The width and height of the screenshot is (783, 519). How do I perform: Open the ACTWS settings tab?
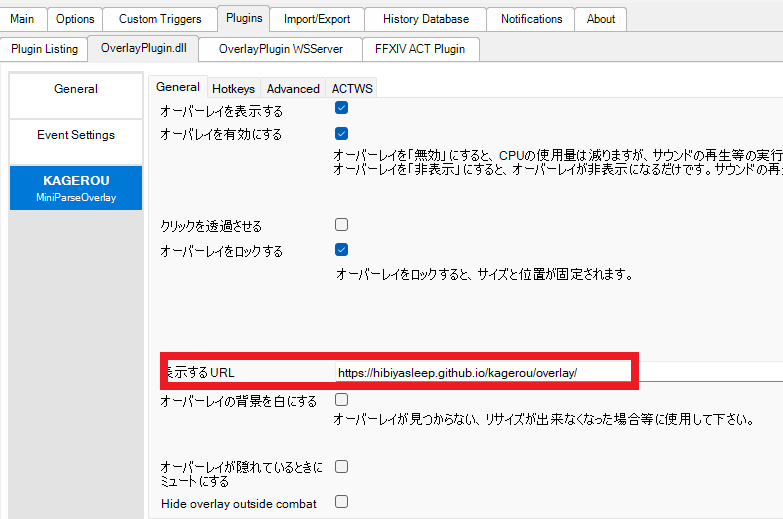352,89
